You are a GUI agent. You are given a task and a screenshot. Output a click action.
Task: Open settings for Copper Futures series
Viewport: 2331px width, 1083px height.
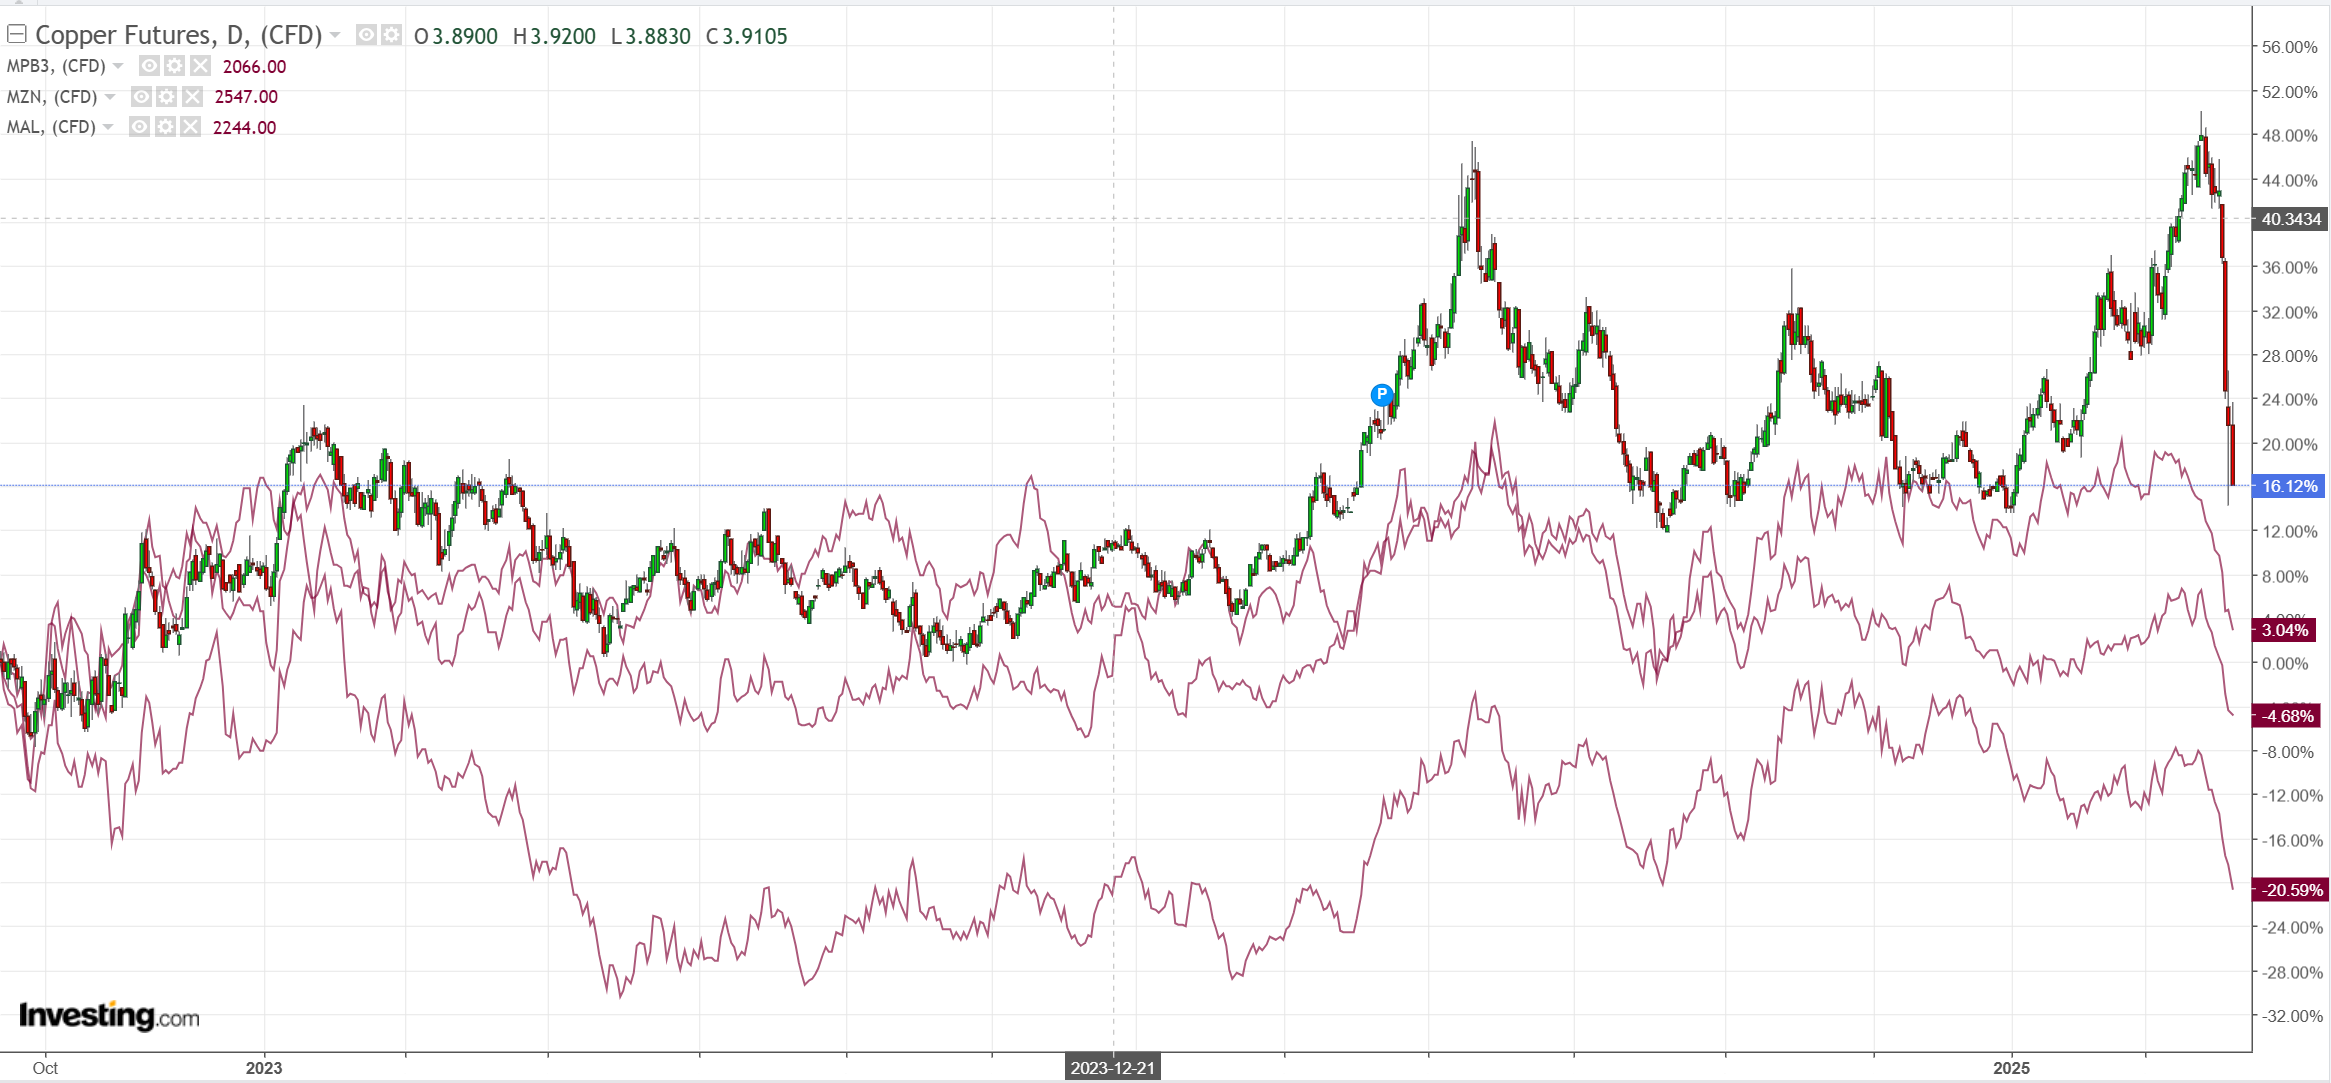(x=391, y=36)
